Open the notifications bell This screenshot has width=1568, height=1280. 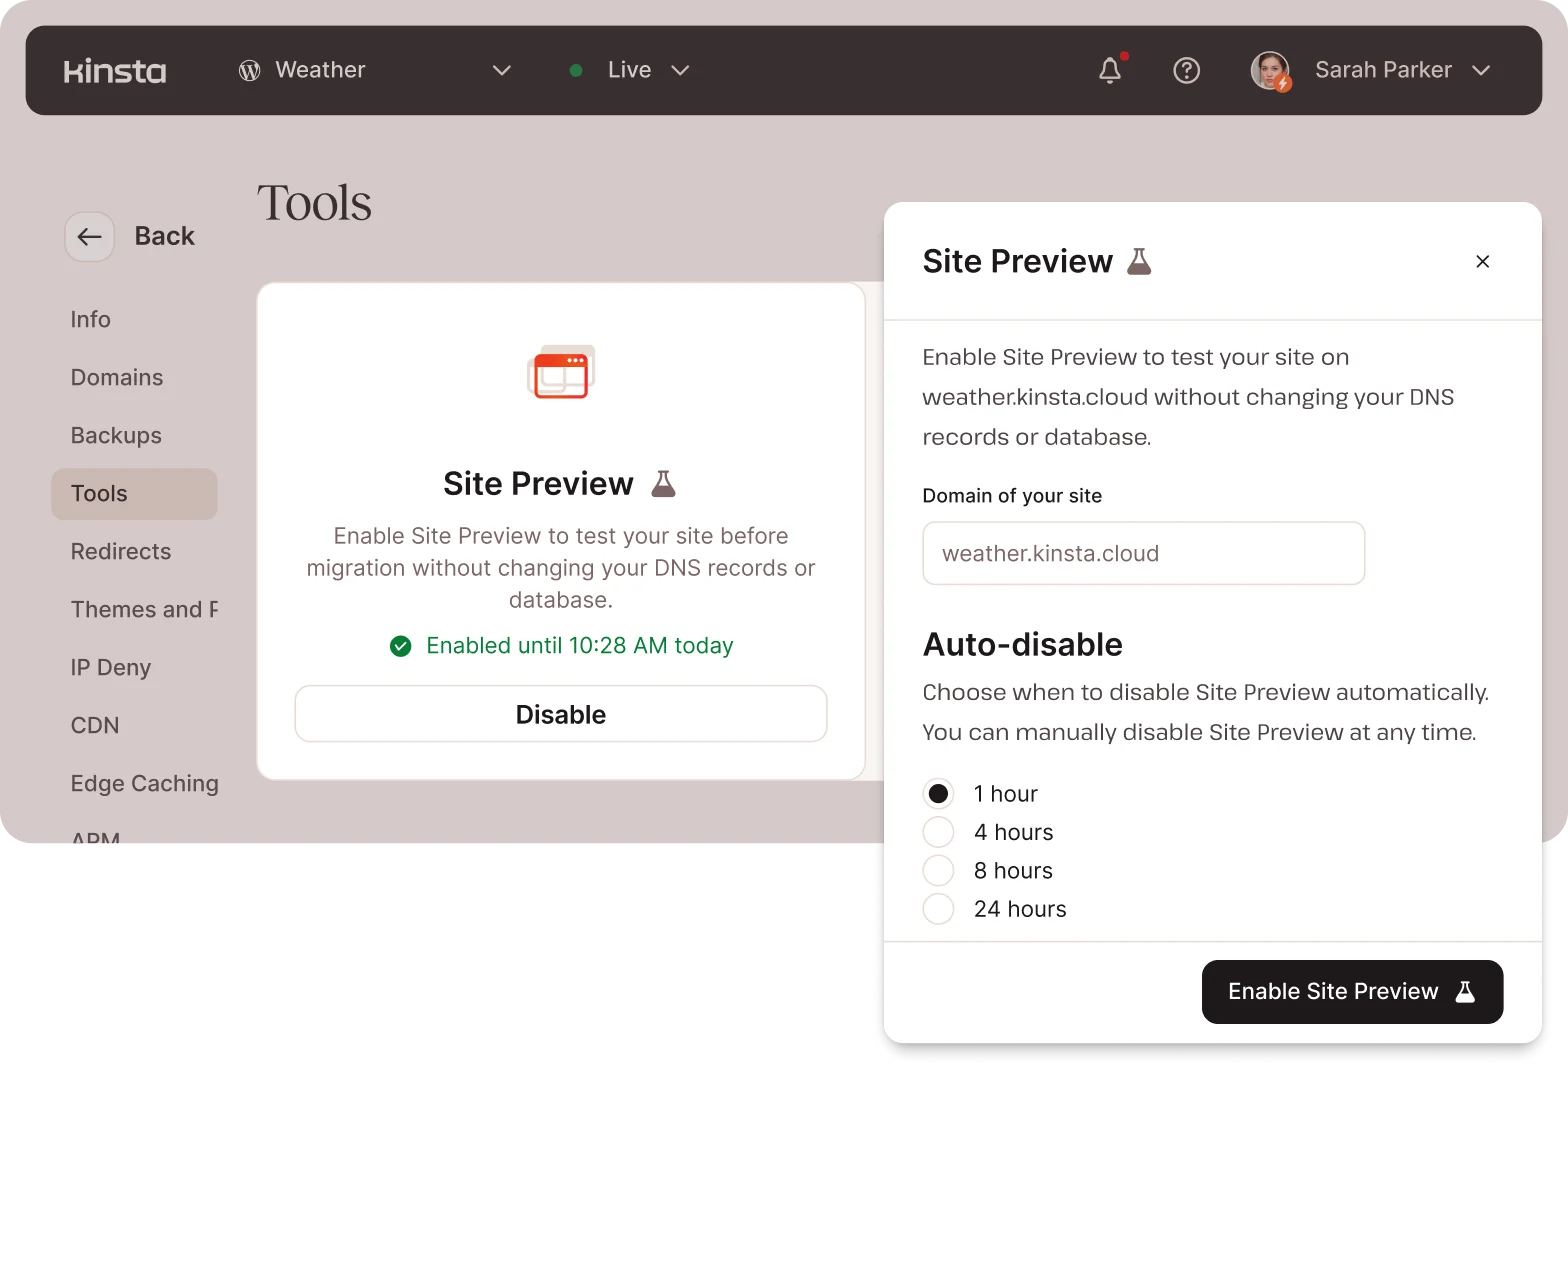point(1110,70)
